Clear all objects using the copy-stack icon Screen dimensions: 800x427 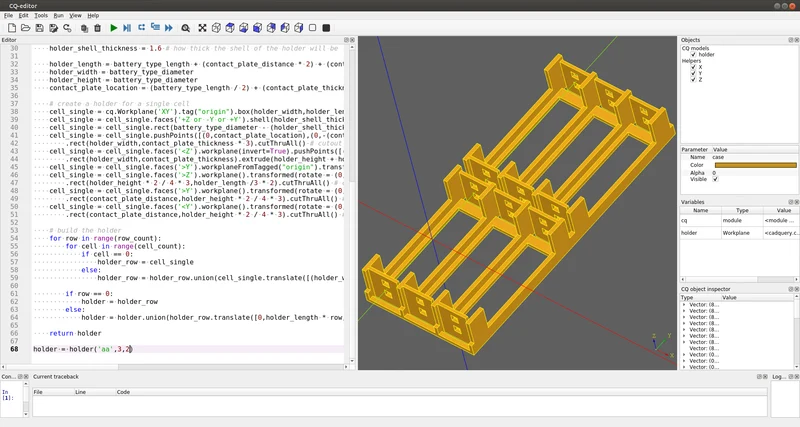tap(84, 28)
